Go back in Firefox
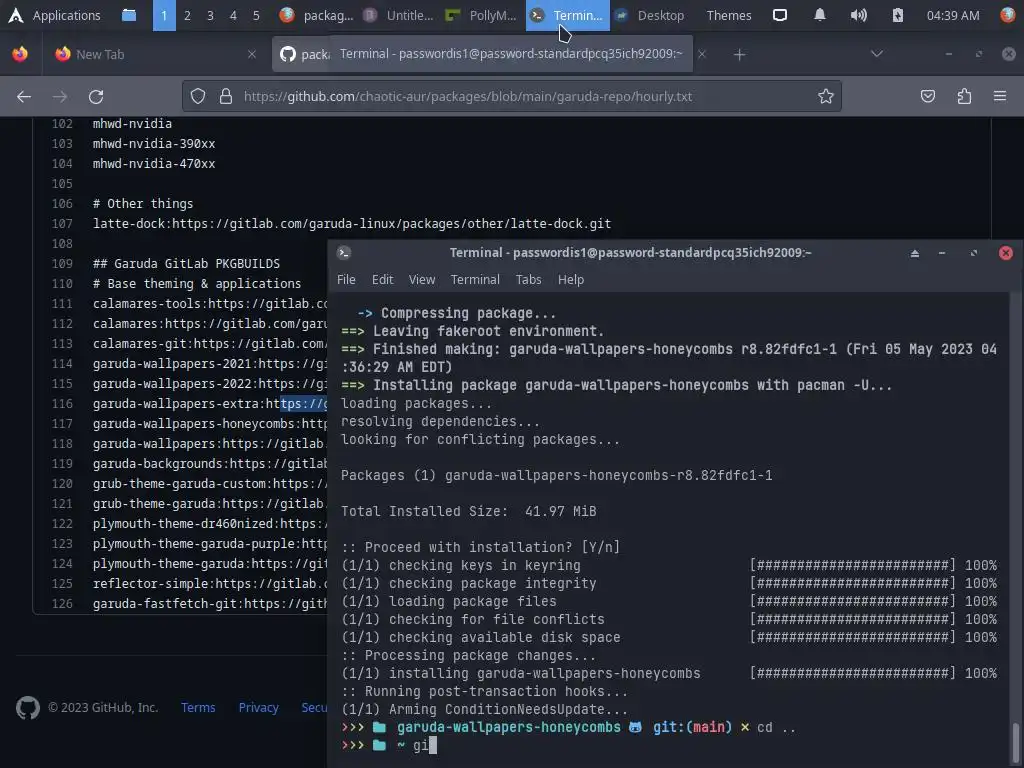This screenshot has width=1024, height=768. [24, 97]
